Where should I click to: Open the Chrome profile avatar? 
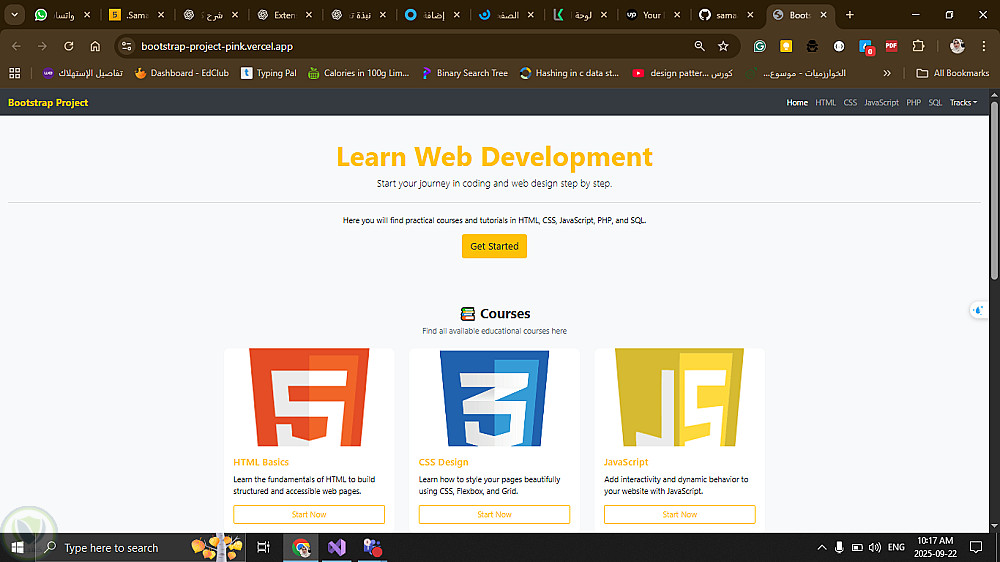(957, 46)
